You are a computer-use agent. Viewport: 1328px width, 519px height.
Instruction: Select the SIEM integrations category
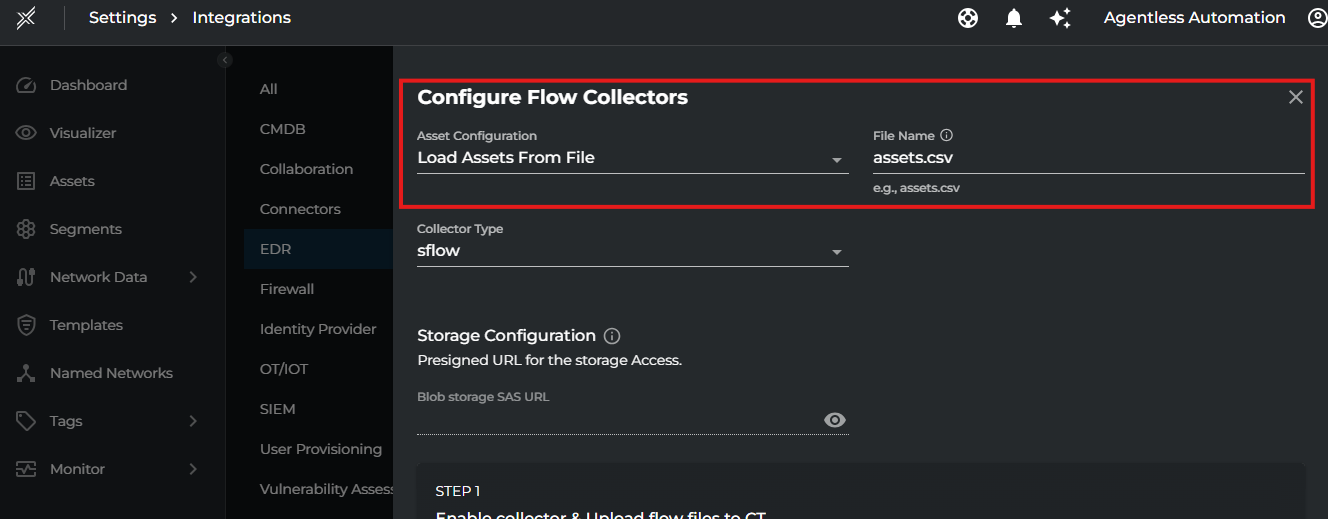(278, 409)
